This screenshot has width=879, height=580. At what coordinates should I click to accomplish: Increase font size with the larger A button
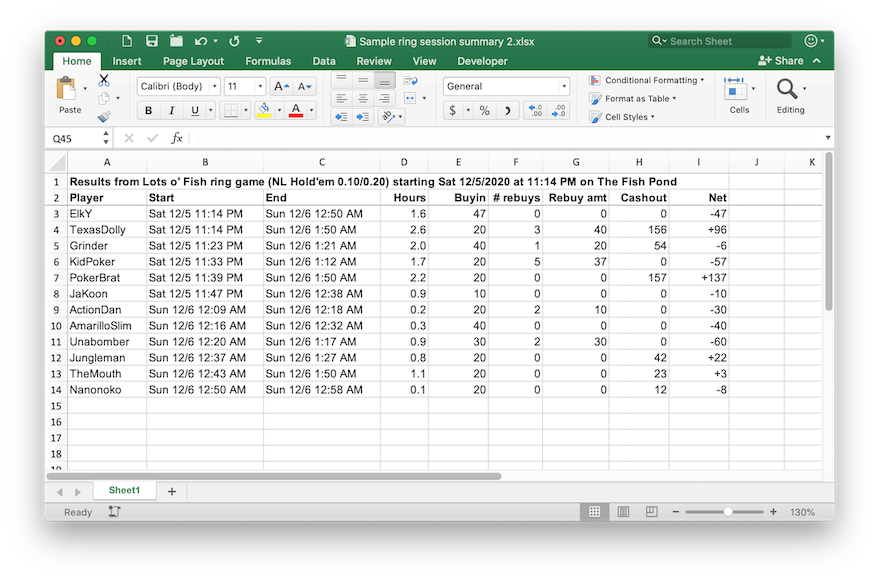click(x=281, y=87)
